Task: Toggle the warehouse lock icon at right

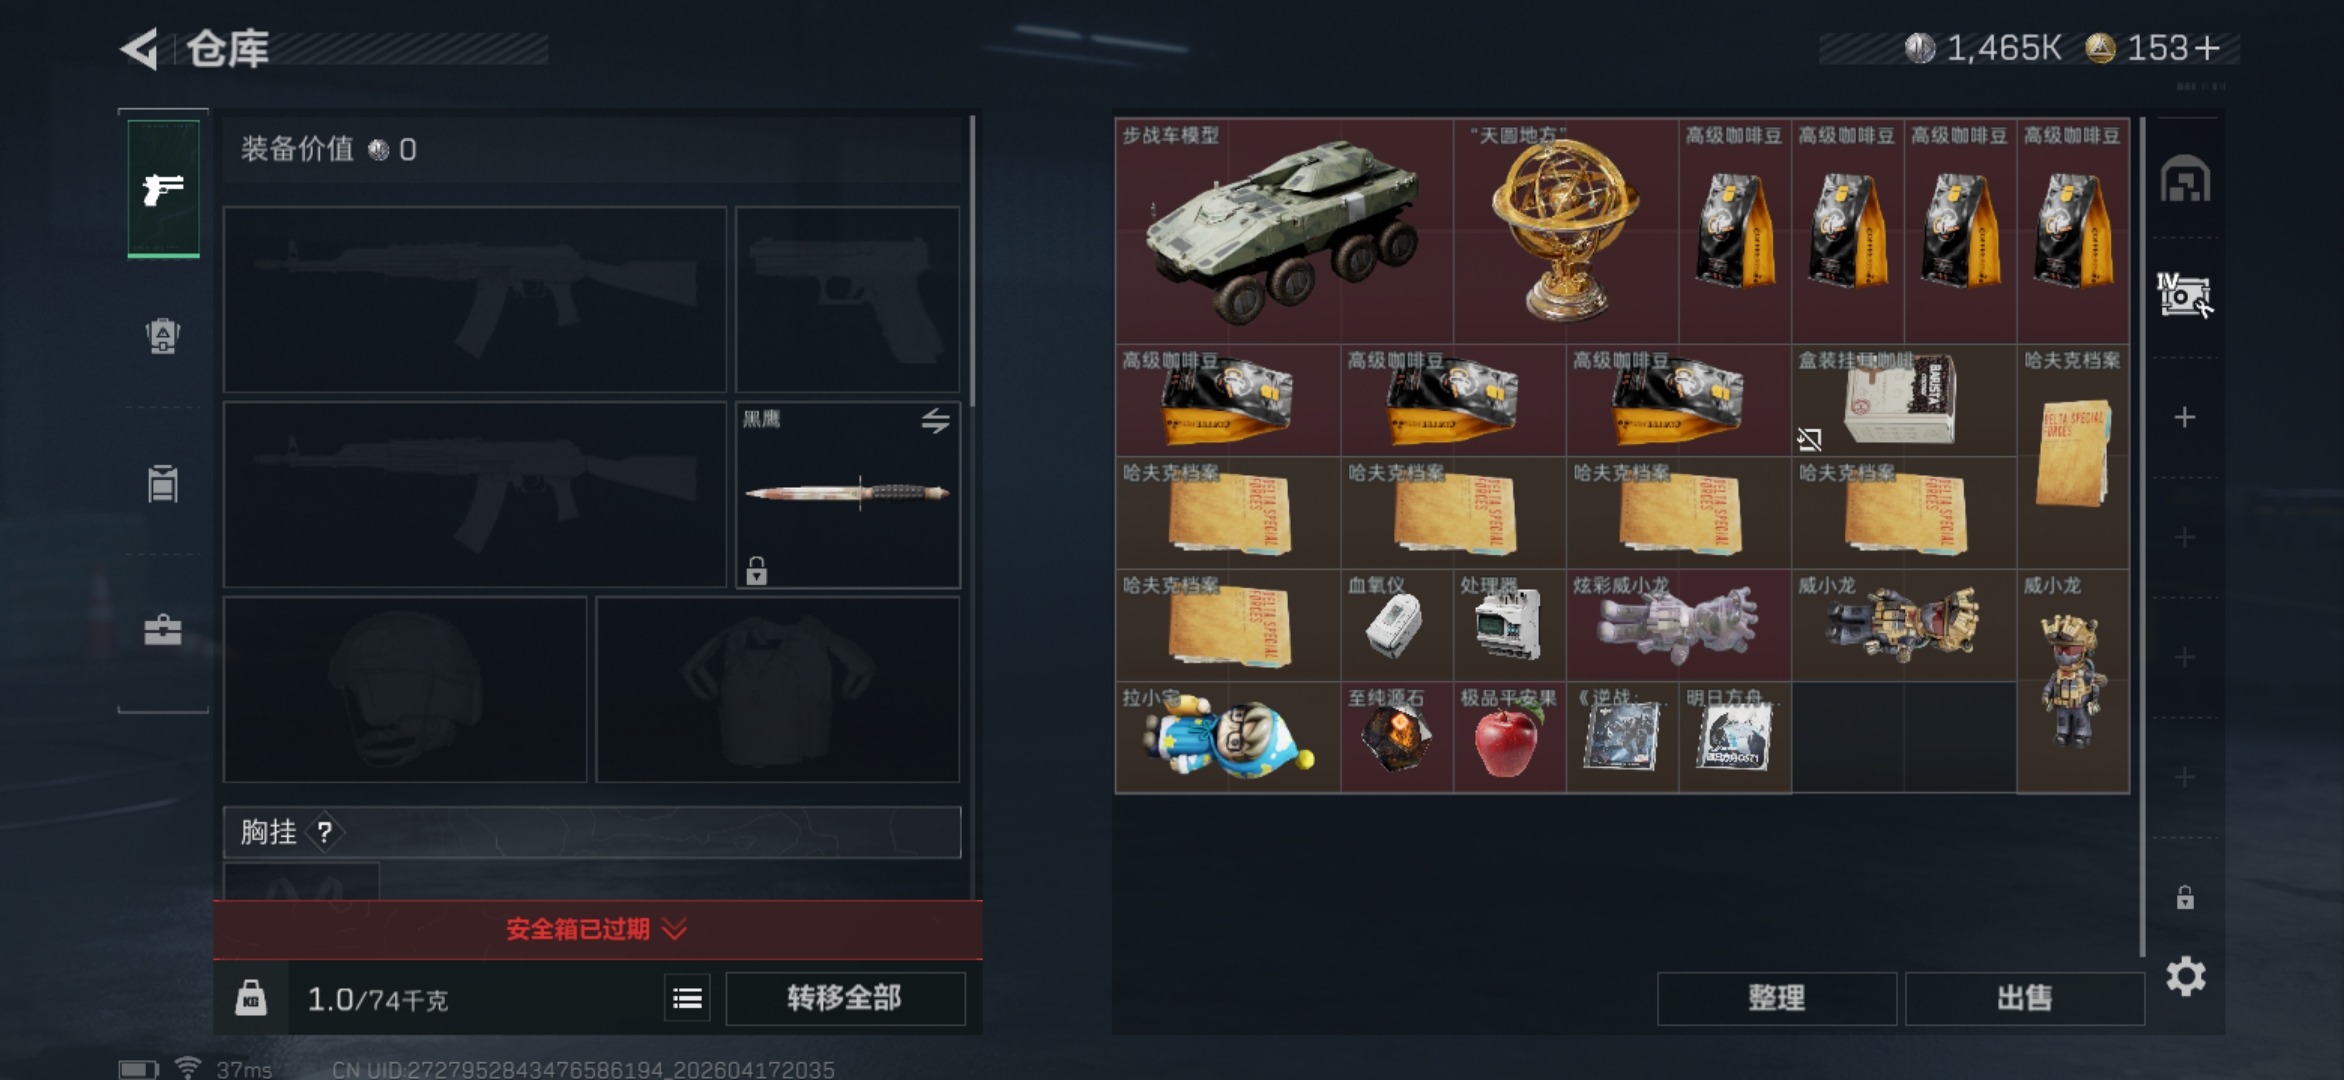Action: [x=2185, y=897]
